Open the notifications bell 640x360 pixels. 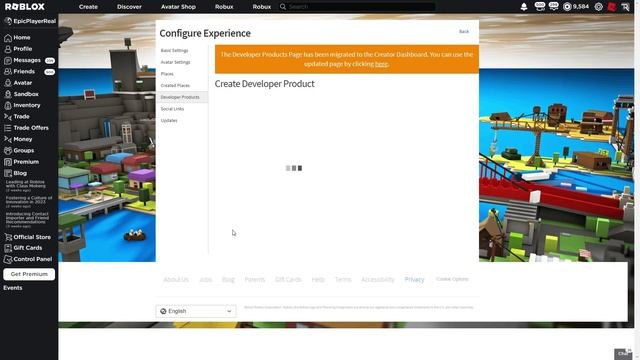pos(524,7)
